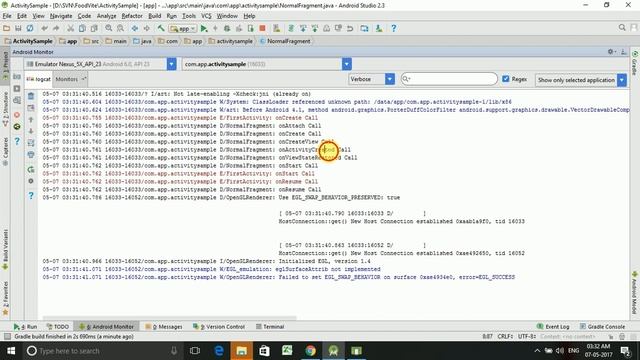Open the app run configuration dropdown
This screenshot has width=640, height=360.
(183, 29)
